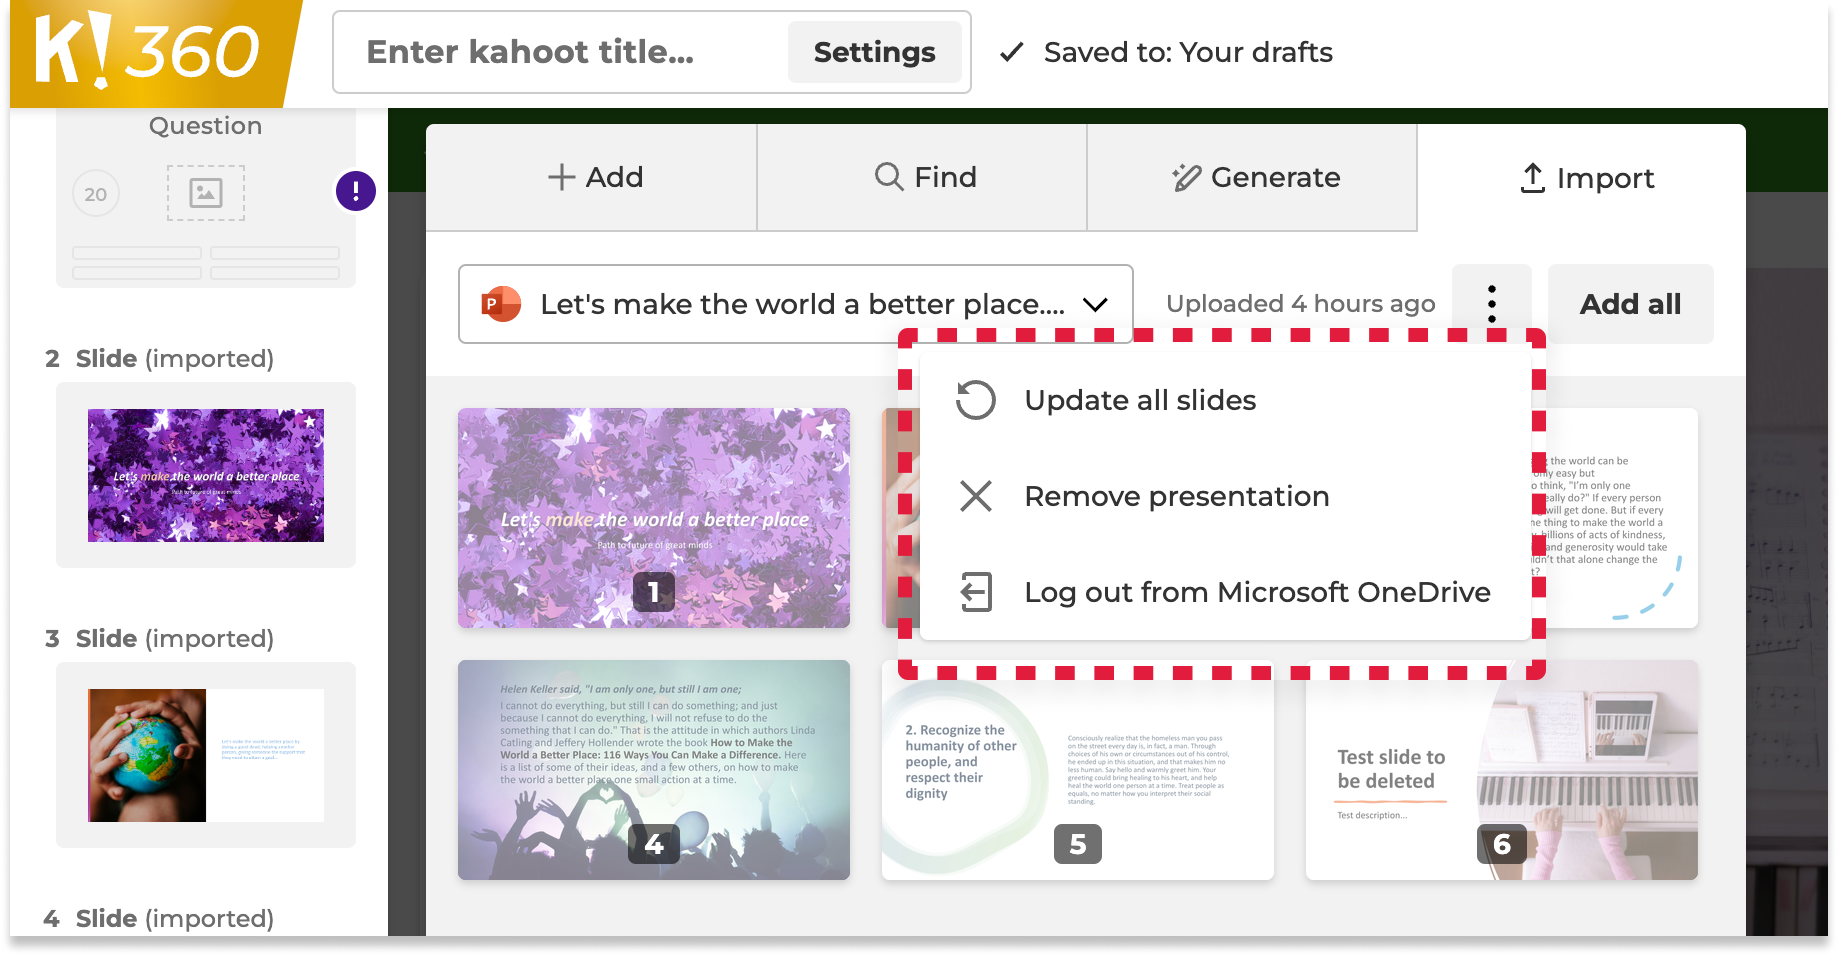This screenshot has width=1838, height=956.
Task: Select Remove presentation
Action: coord(1225,496)
